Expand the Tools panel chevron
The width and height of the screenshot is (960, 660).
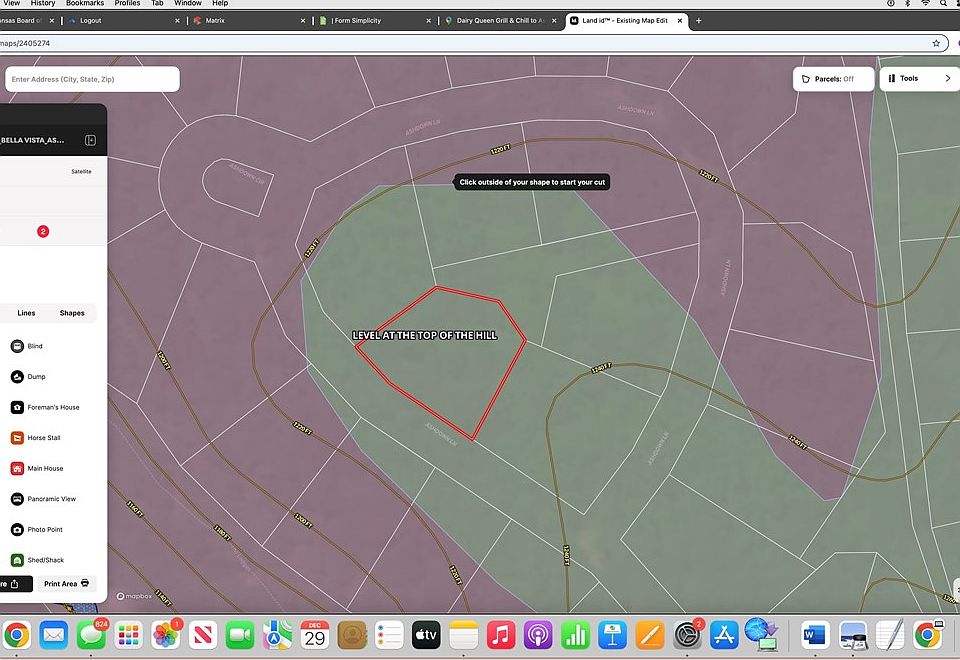click(x=947, y=79)
